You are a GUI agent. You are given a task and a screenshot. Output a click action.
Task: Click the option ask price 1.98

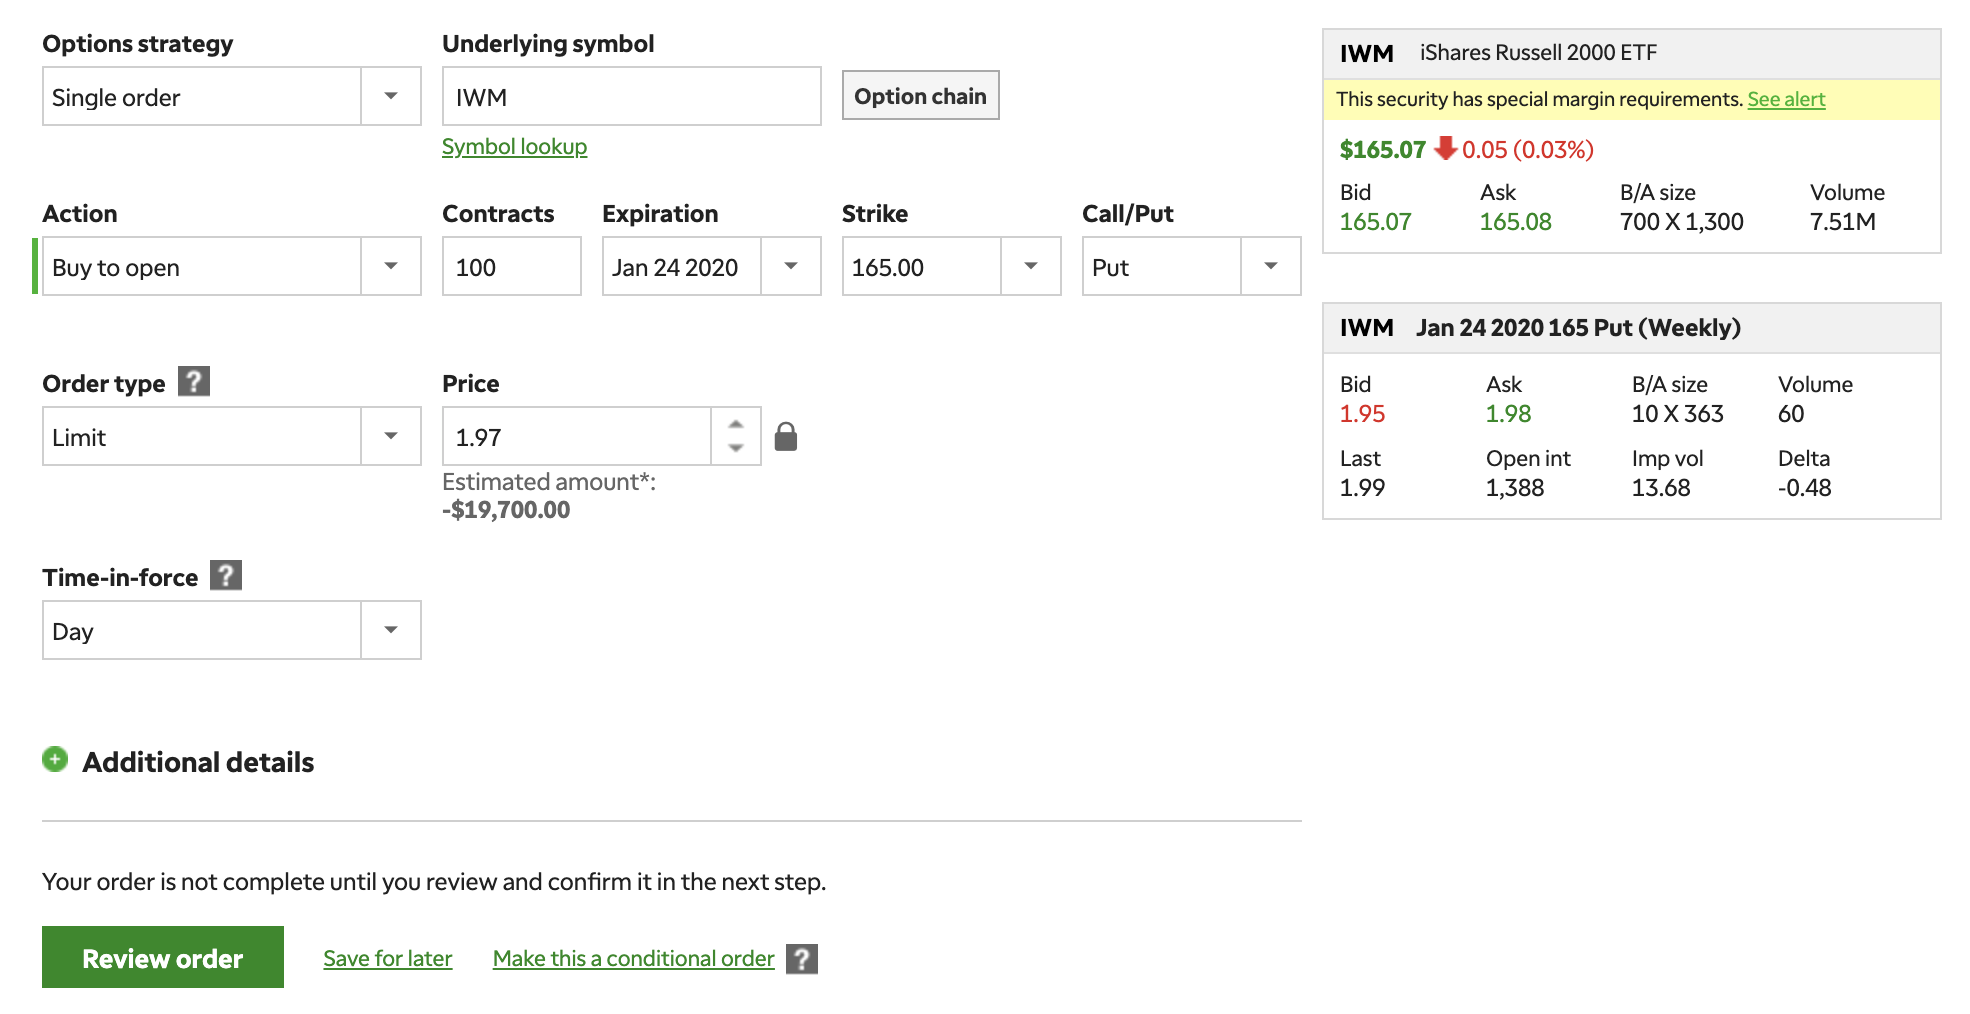pos(1508,414)
